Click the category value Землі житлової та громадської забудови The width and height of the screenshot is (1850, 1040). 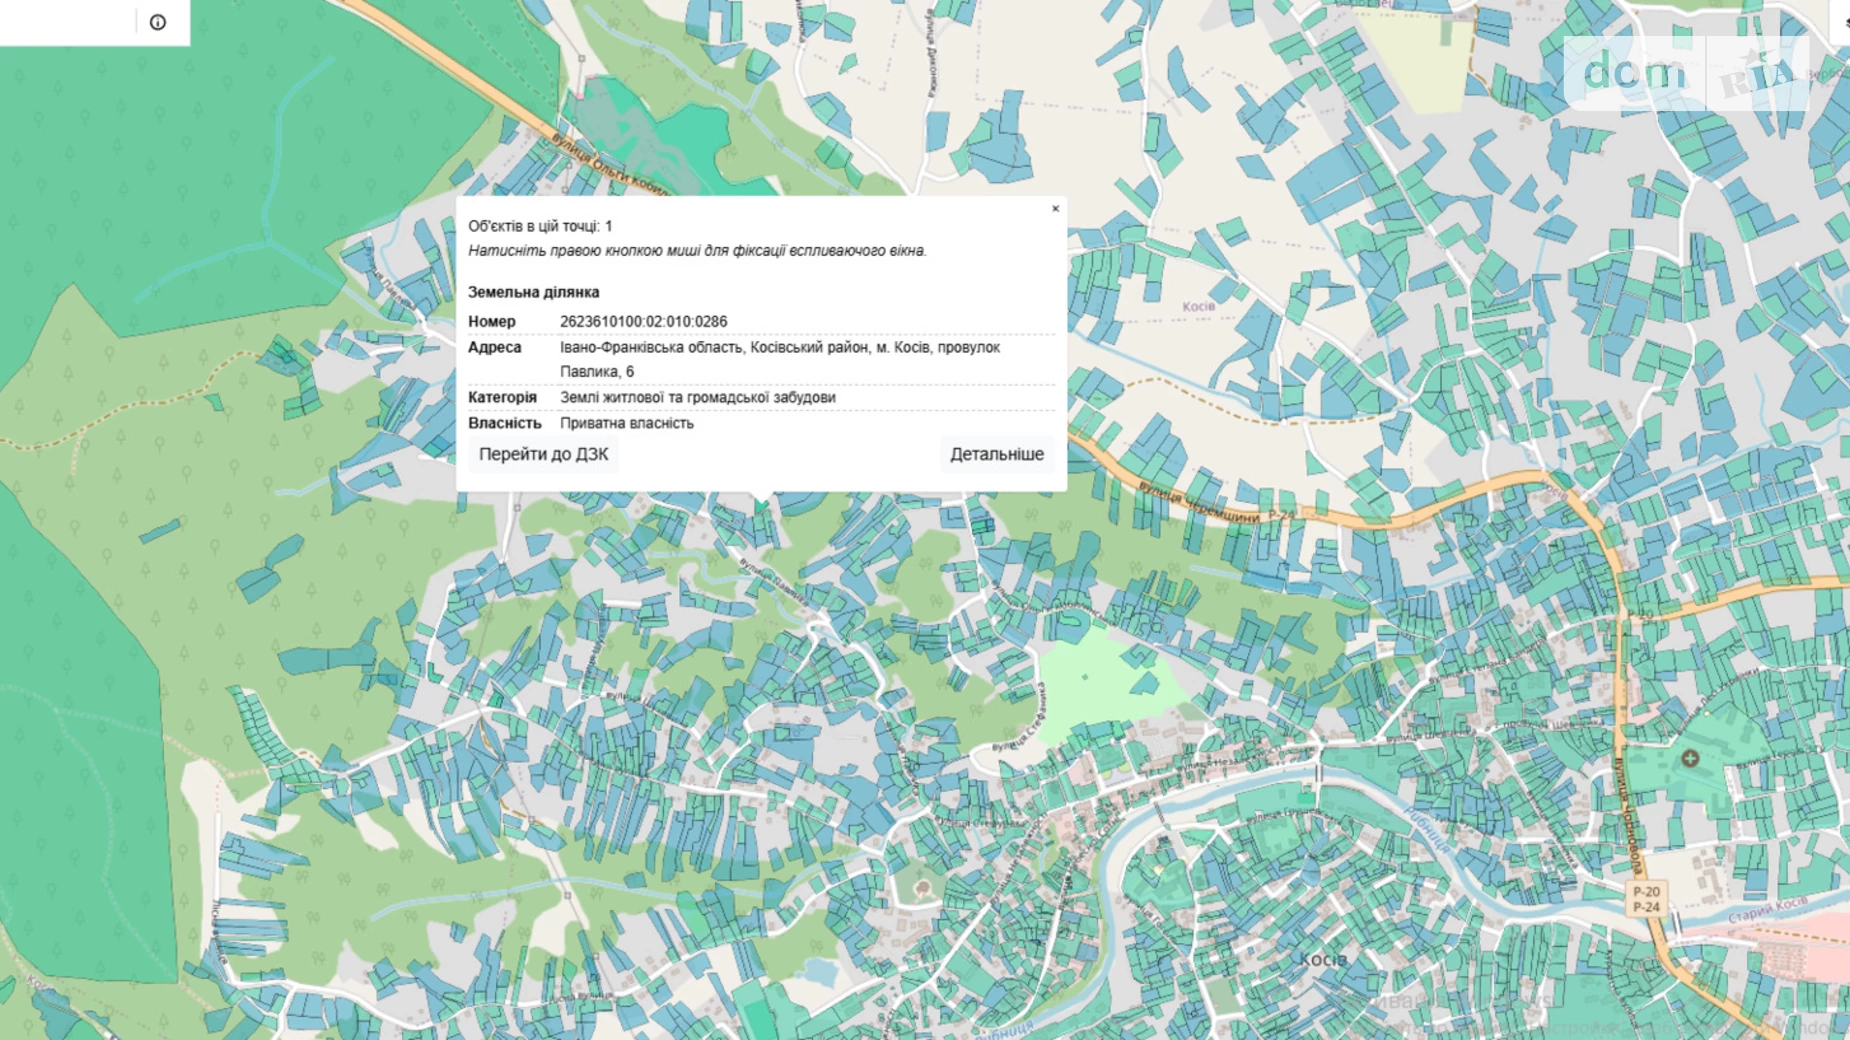pyautogui.click(x=697, y=397)
